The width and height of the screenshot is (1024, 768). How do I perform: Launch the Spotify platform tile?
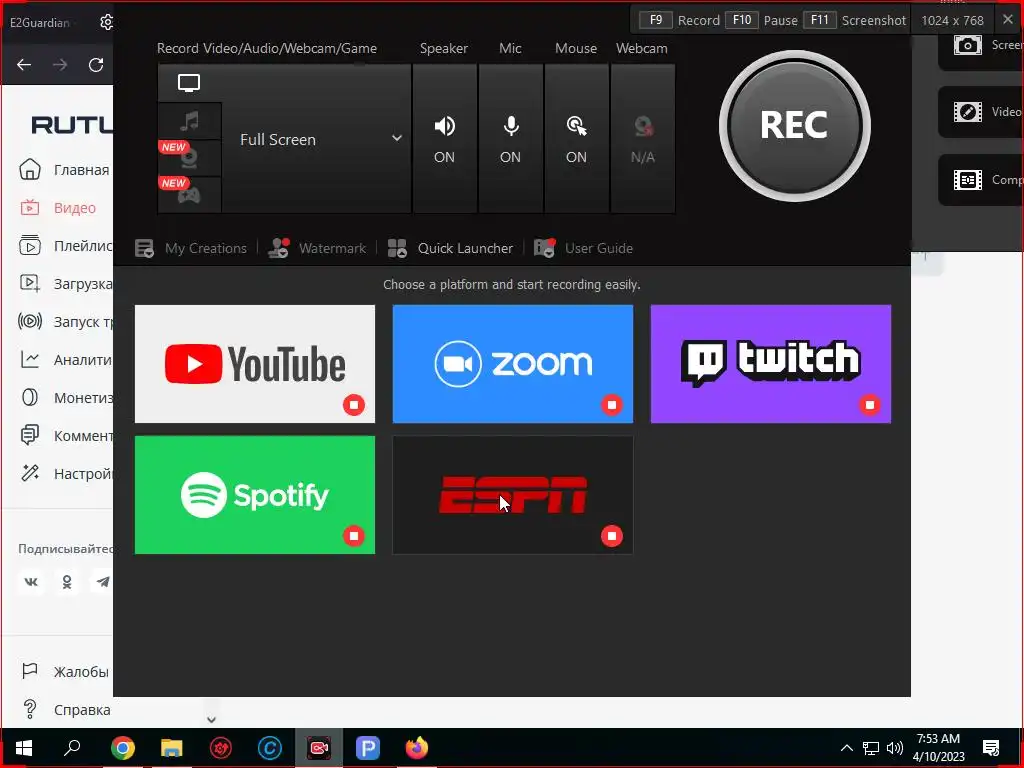tap(255, 495)
